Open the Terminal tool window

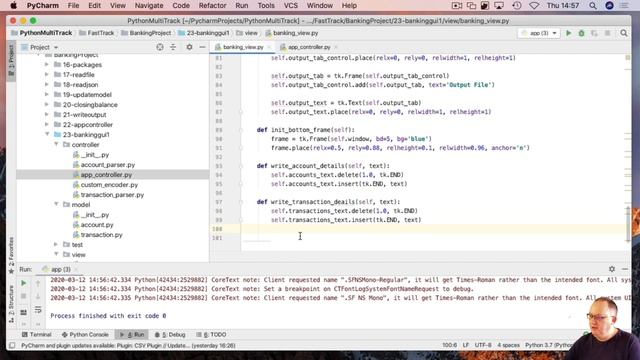tap(36, 334)
